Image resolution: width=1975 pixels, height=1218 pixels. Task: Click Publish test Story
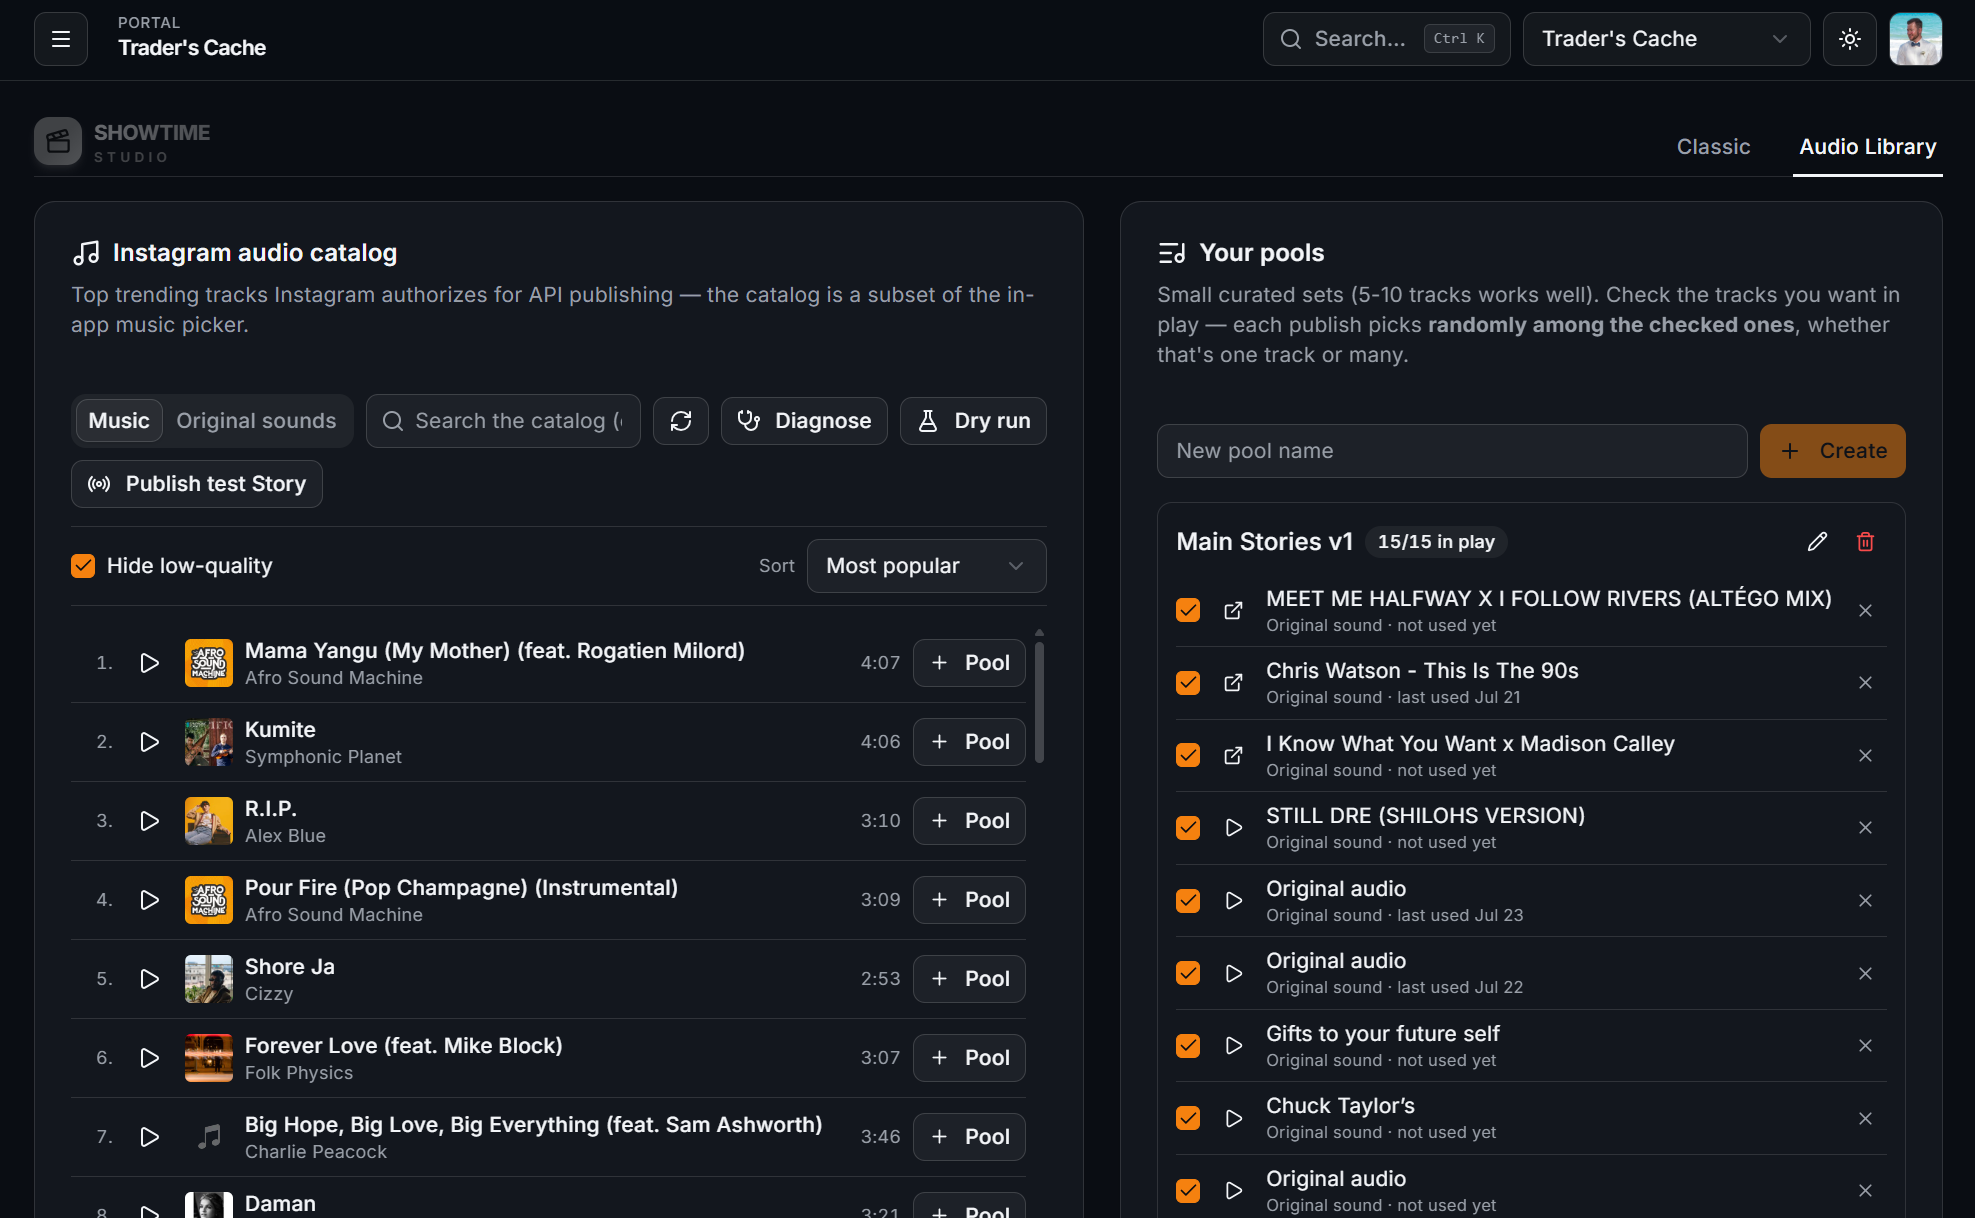(197, 484)
